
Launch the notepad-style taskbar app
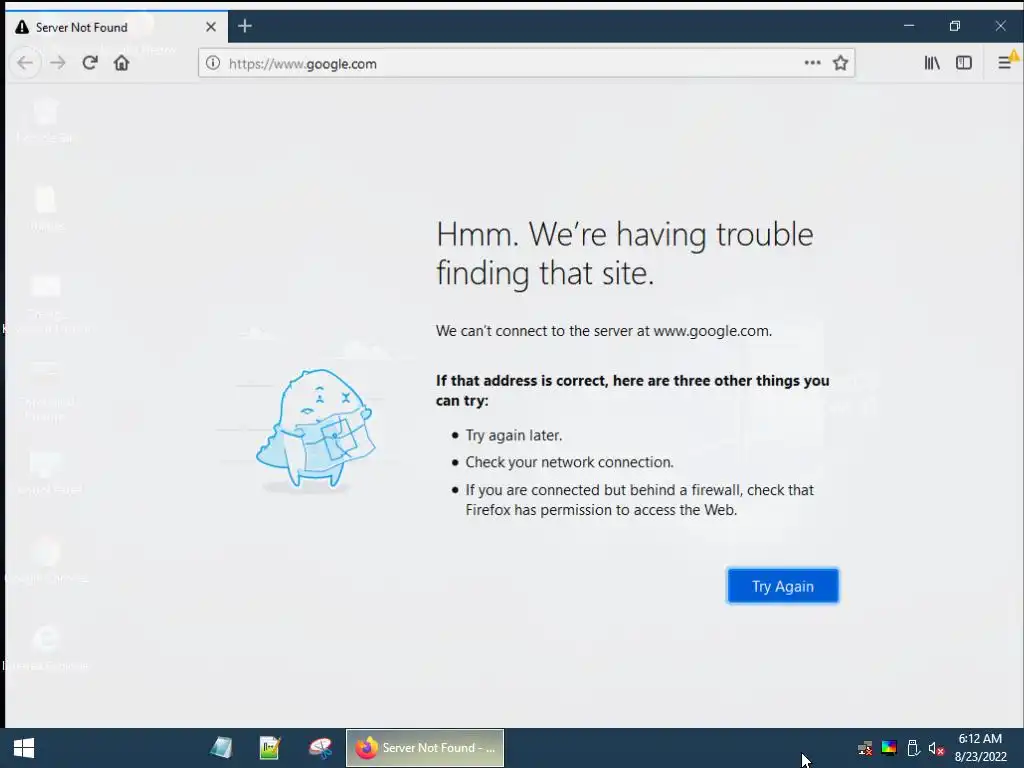[270, 748]
